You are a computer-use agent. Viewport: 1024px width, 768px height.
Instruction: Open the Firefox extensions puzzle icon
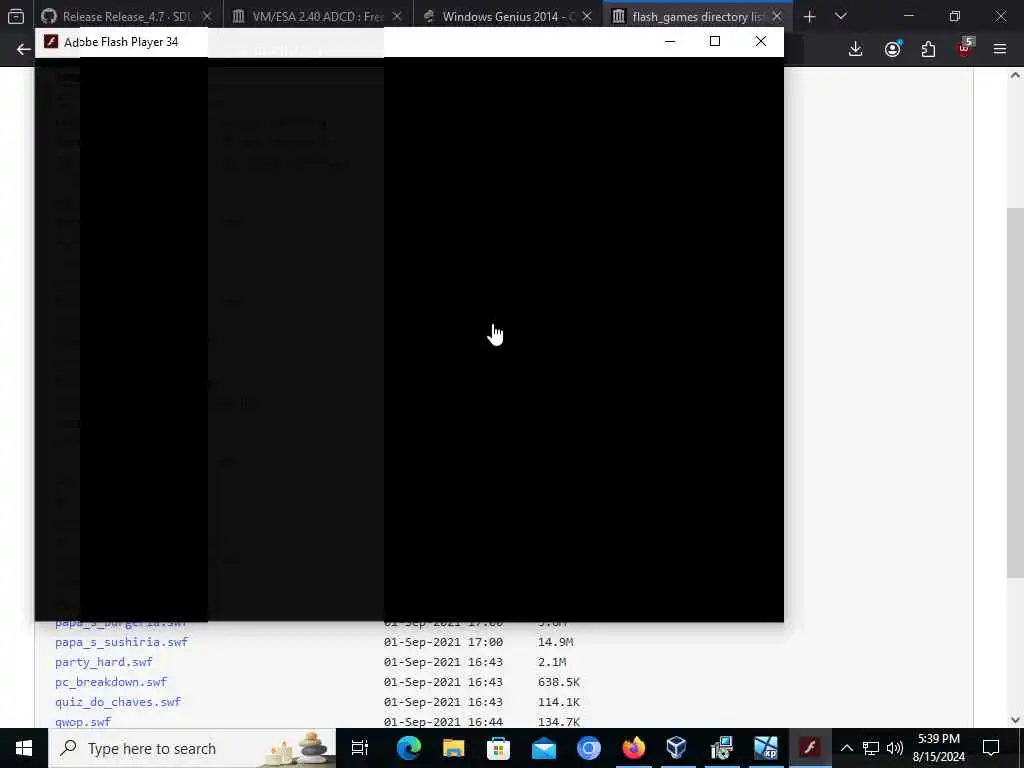click(x=928, y=49)
